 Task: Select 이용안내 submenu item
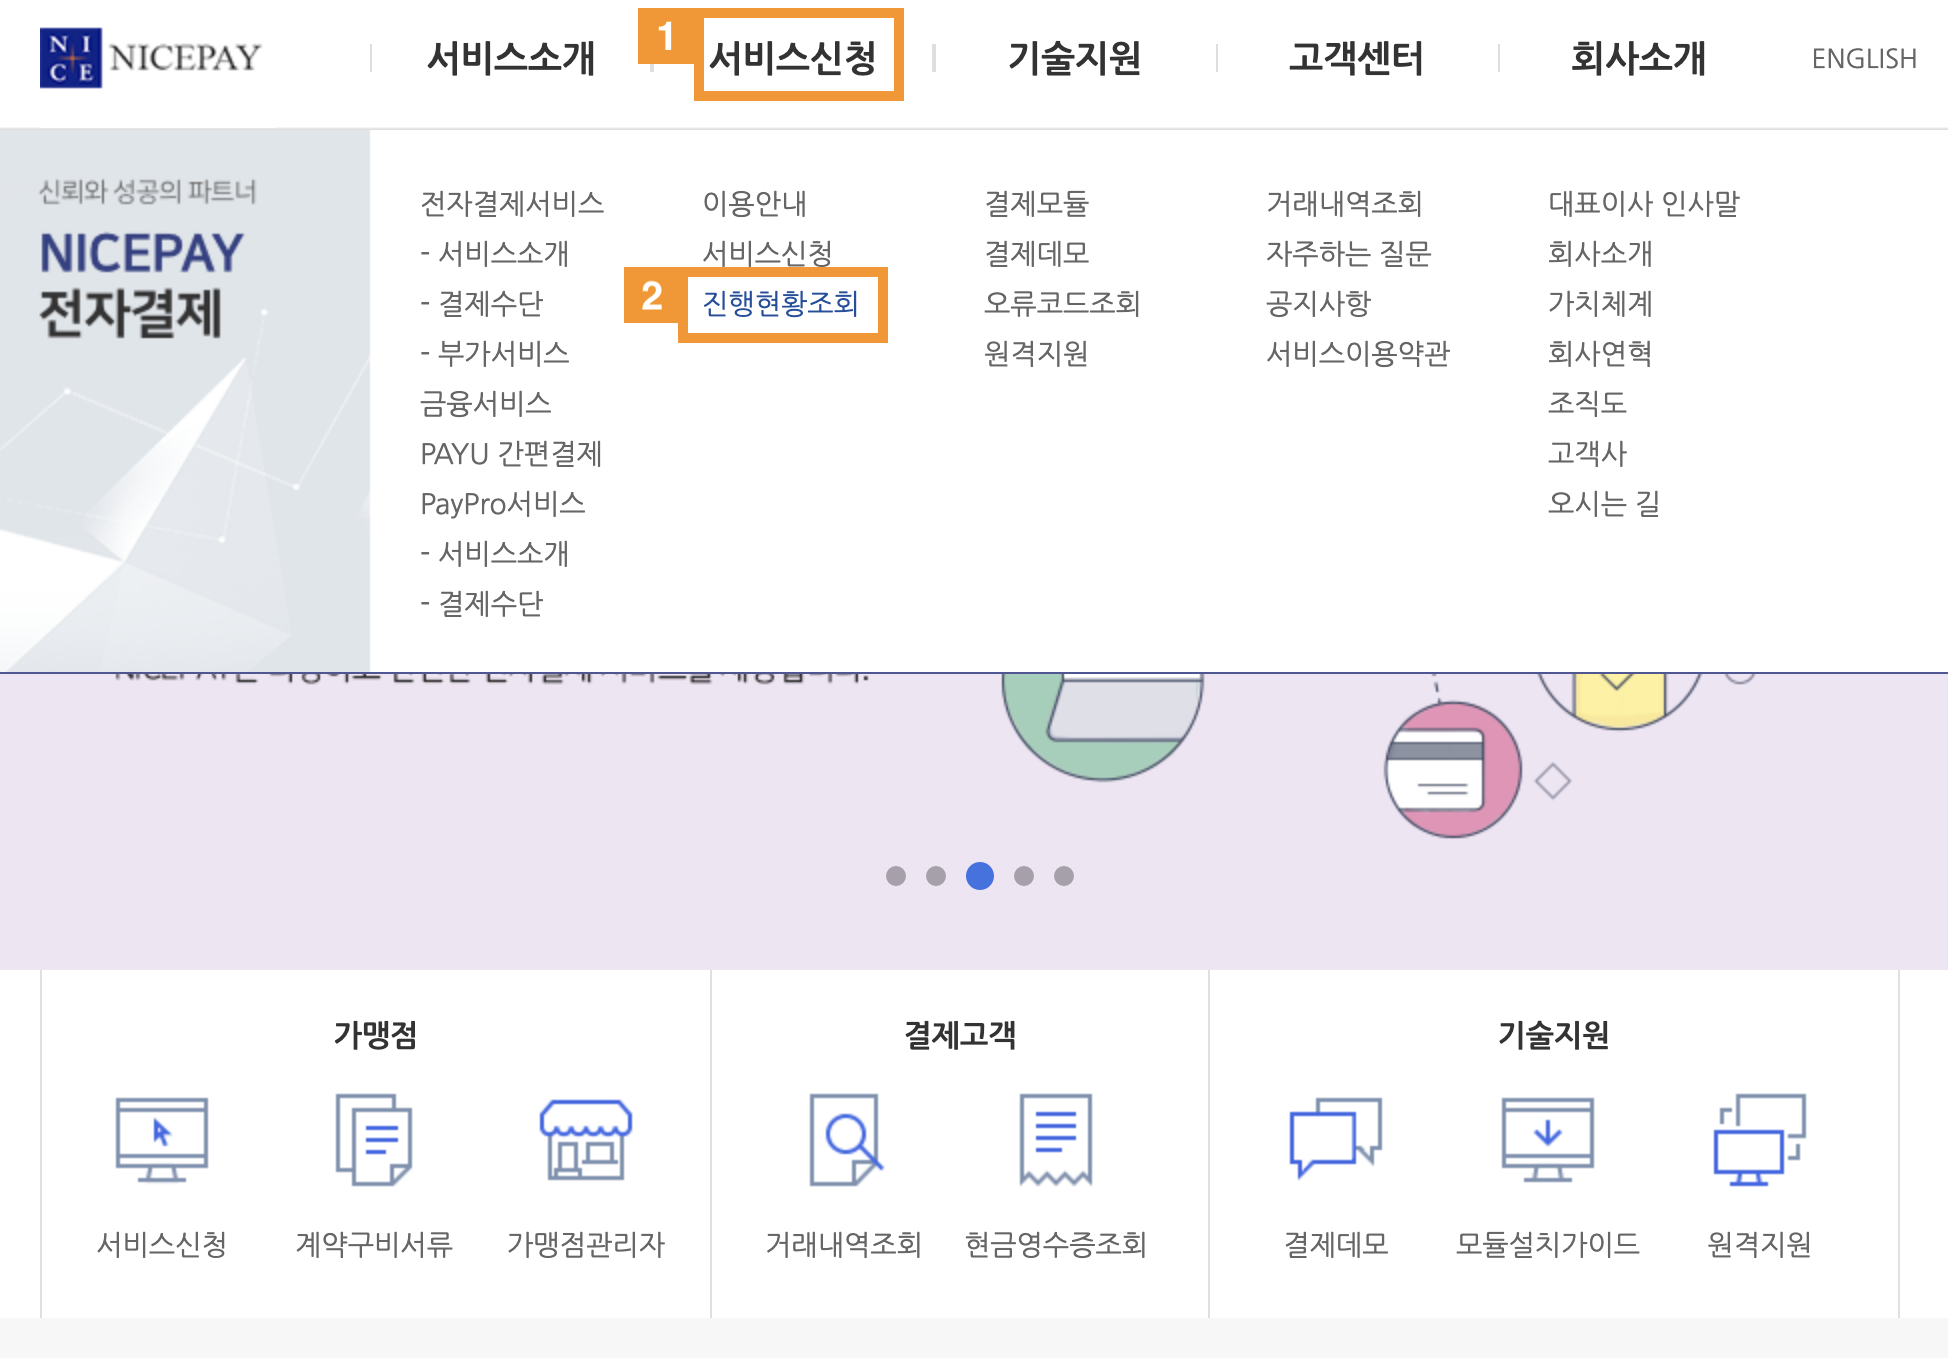pos(755,203)
